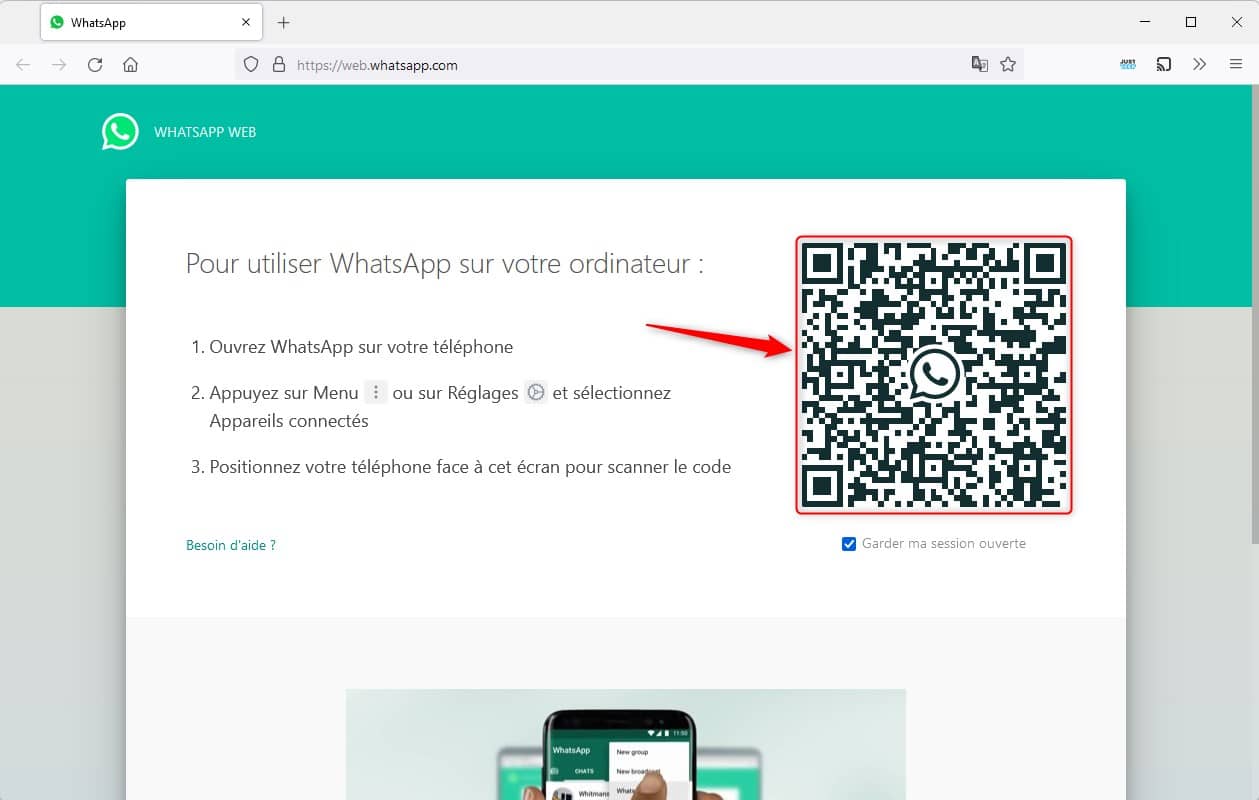This screenshot has height=800, width=1259.
Task: Open the extension icon beside the cast button
Action: [1128, 64]
